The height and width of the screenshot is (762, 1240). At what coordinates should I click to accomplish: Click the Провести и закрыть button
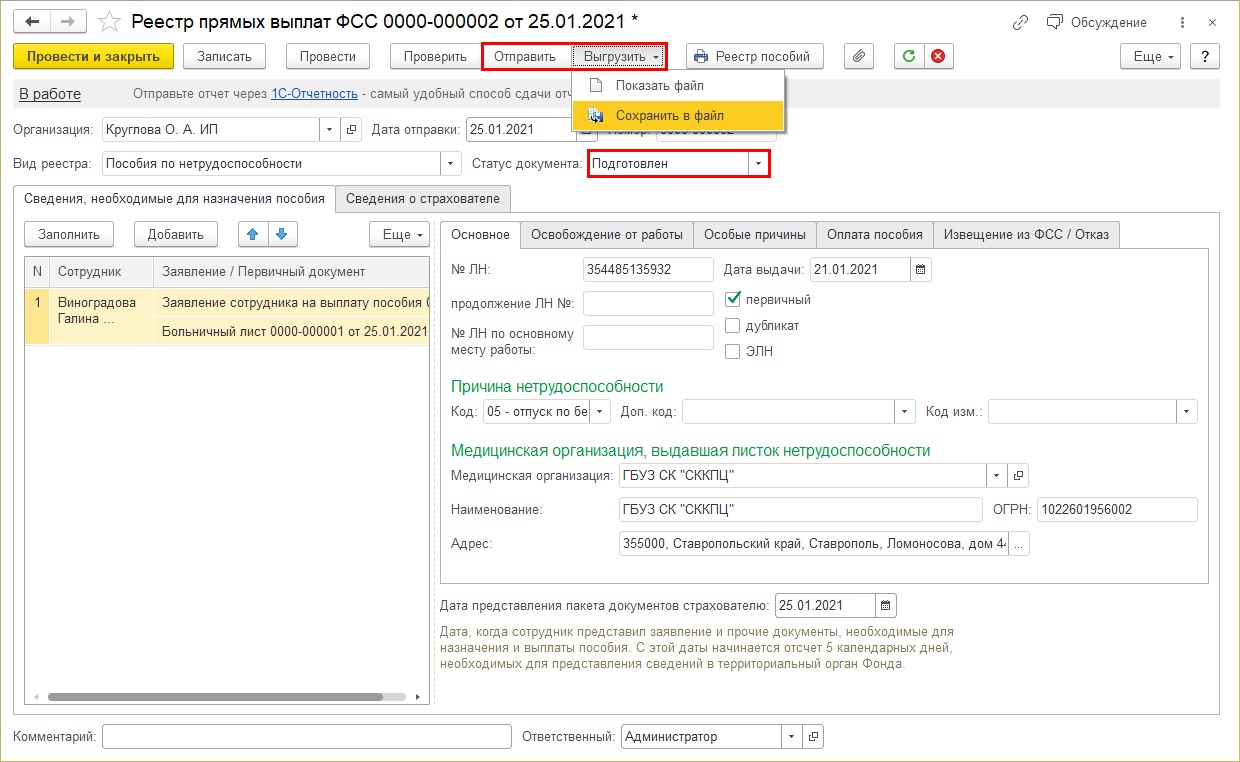pos(94,57)
